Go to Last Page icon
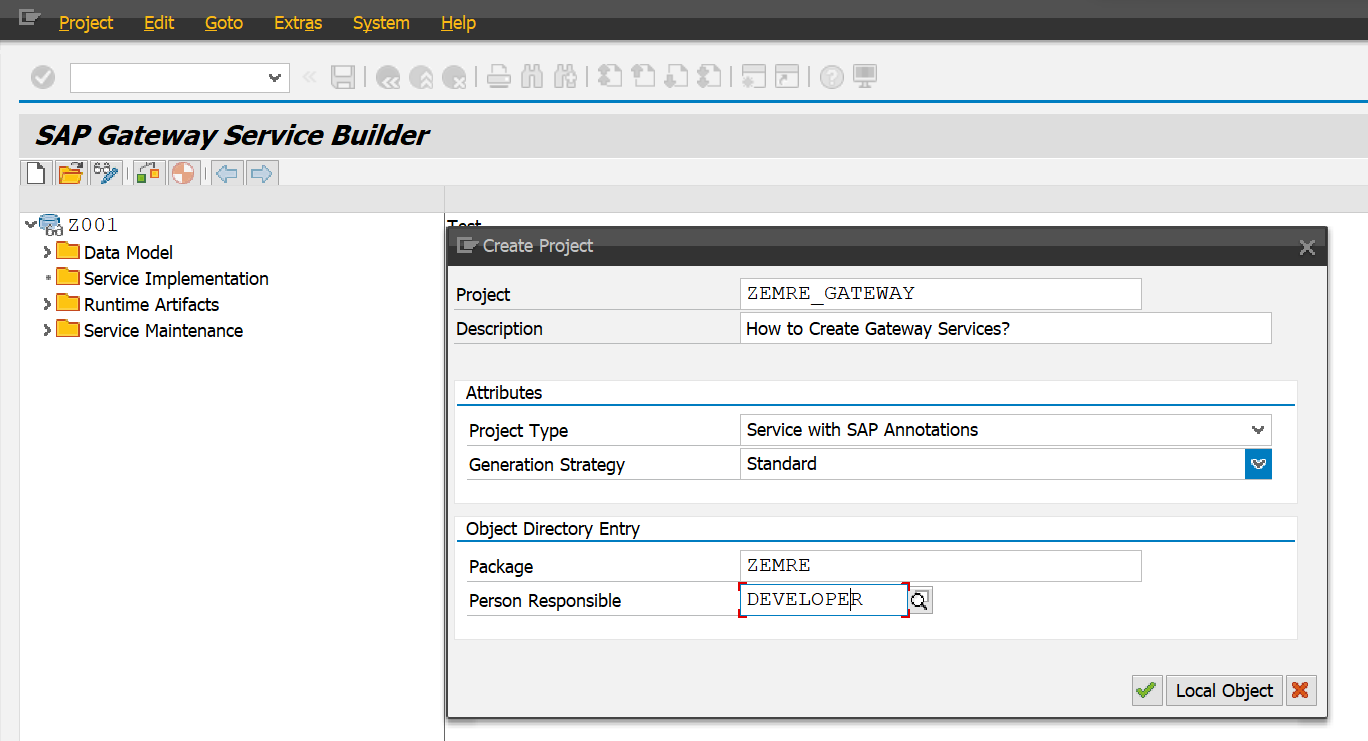The width and height of the screenshot is (1368, 741). 709,77
